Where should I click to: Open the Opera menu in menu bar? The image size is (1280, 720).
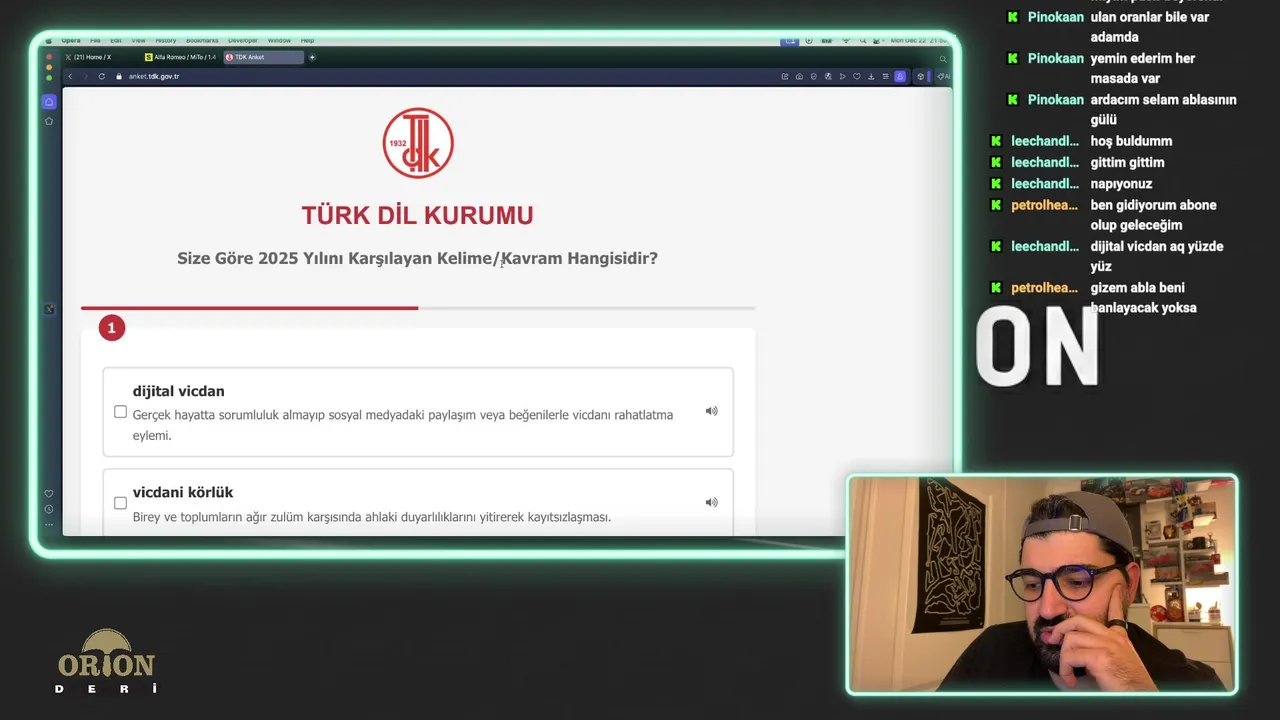point(71,40)
